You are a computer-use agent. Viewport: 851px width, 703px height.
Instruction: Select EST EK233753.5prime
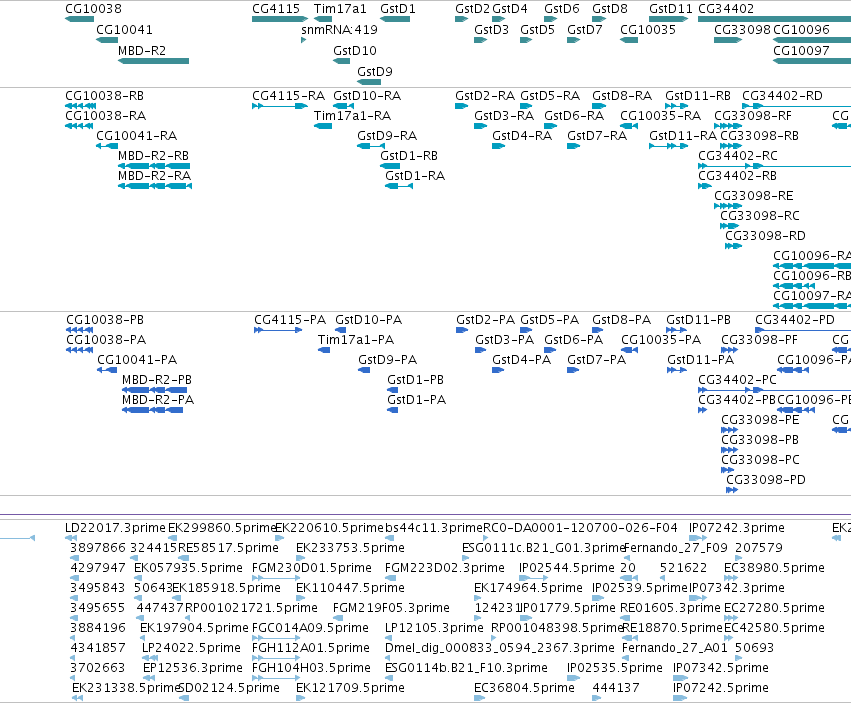click(x=350, y=548)
